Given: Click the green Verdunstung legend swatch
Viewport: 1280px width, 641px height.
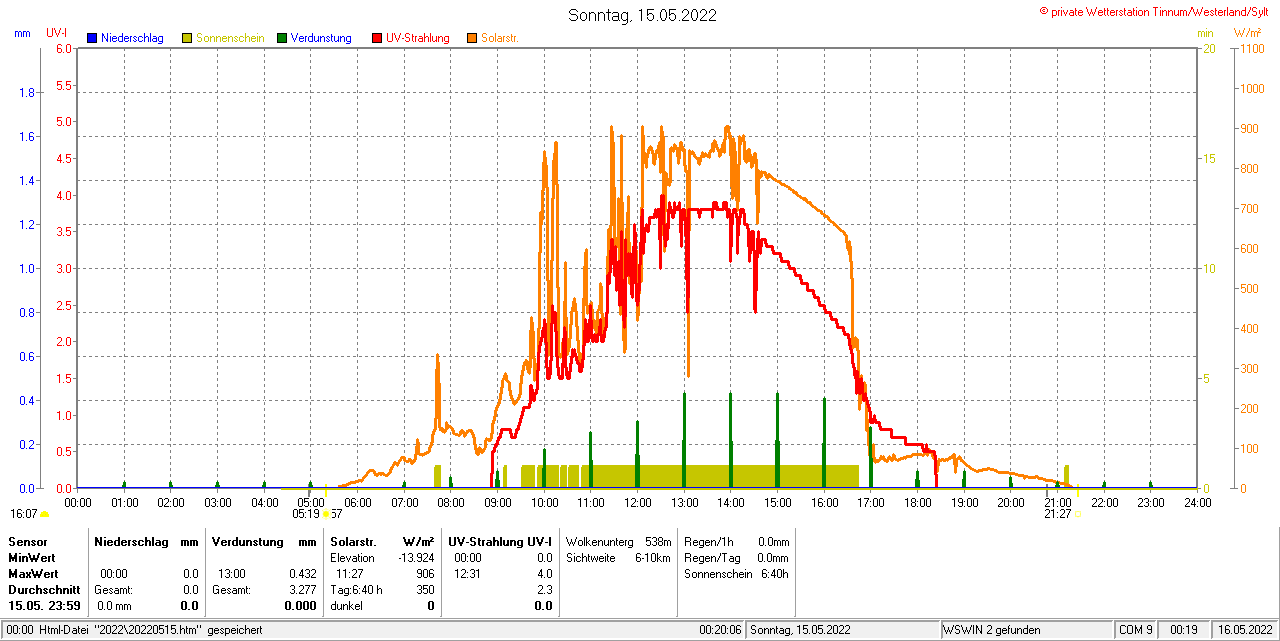Looking at the screenshot, I should point(282,38).
